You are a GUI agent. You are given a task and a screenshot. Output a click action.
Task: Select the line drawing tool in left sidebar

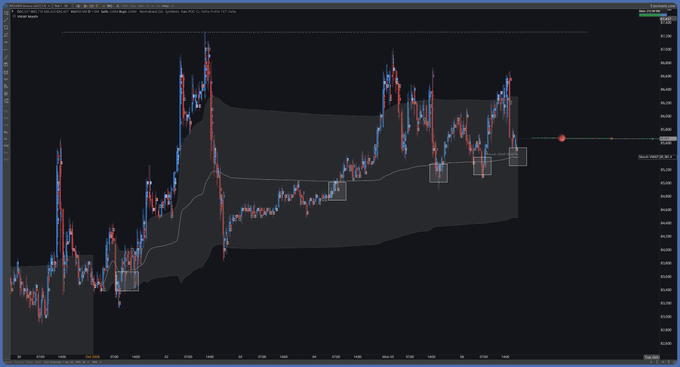coord(6,19)
